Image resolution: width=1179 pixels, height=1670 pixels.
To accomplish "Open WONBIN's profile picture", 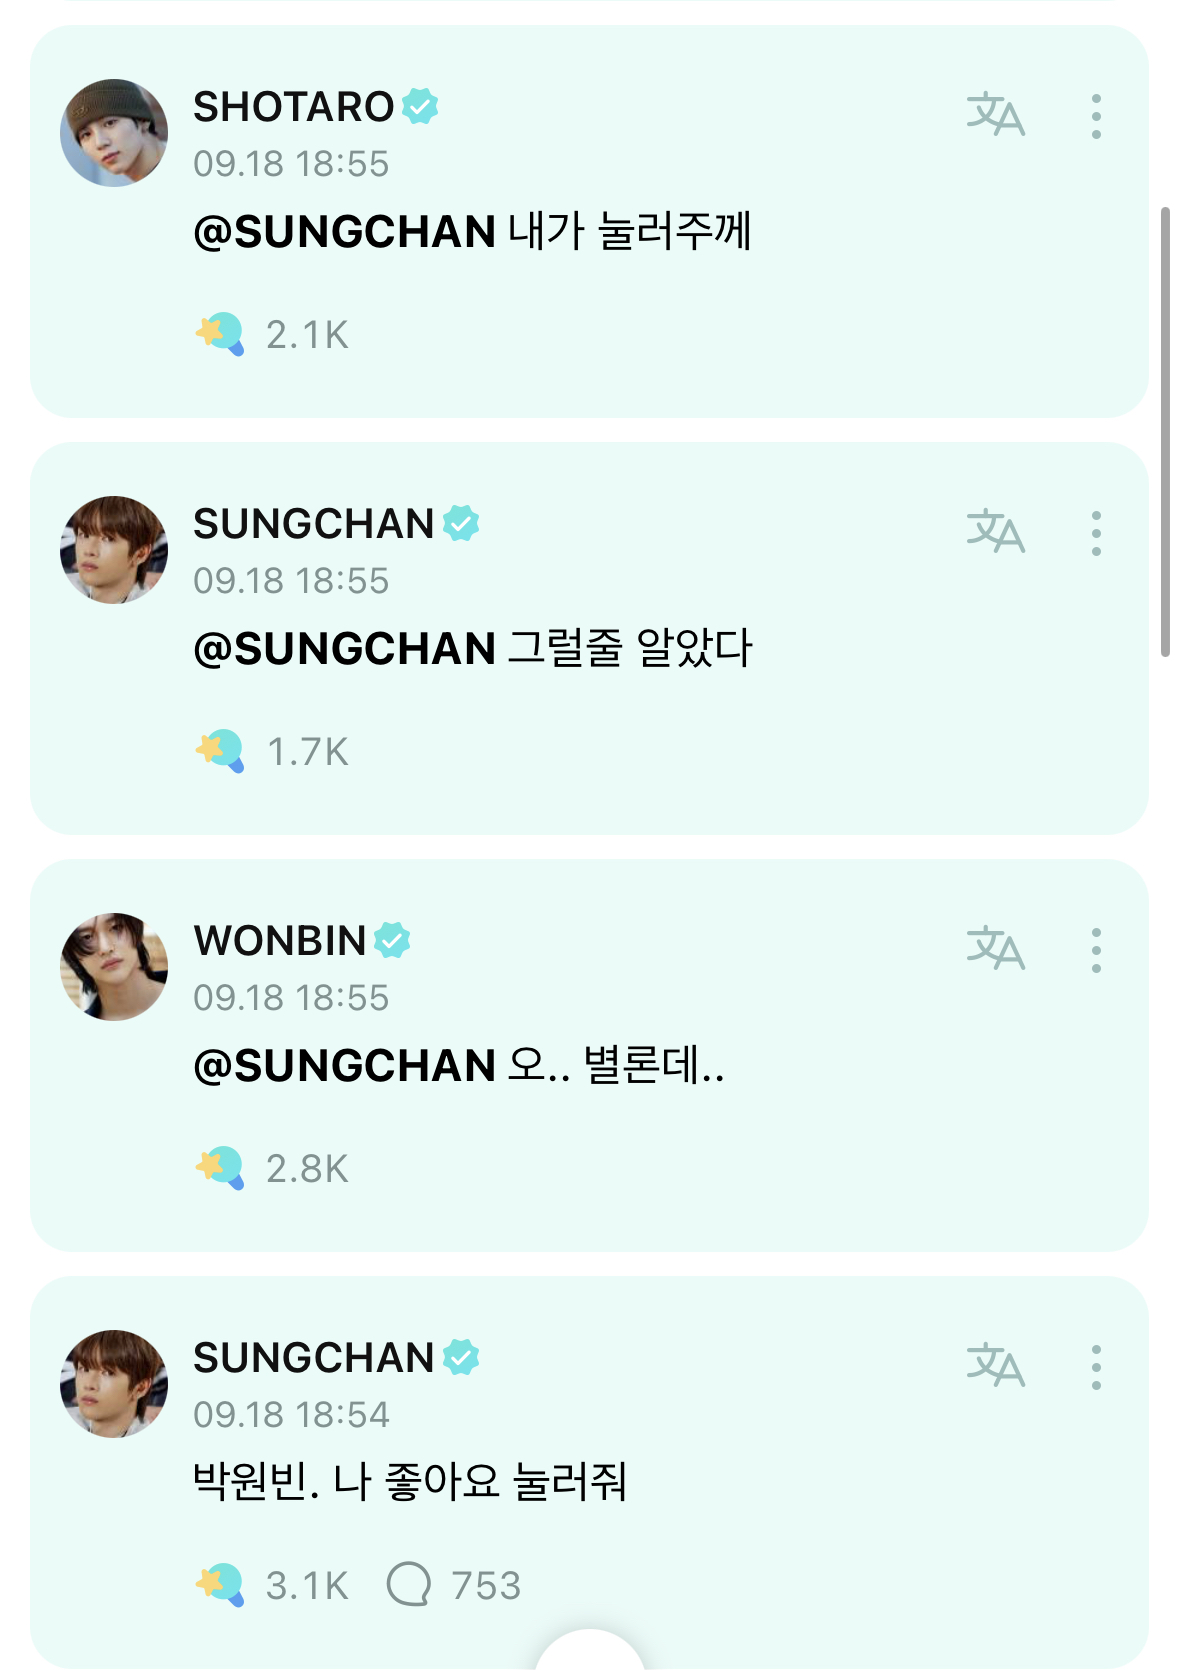I will 114,967.
